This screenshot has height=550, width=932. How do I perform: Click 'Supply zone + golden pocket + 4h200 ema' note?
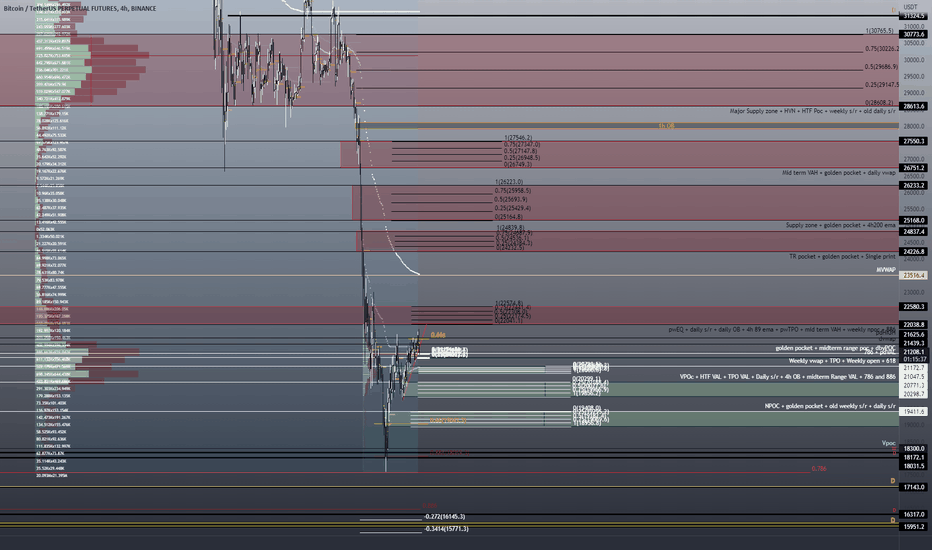pos(840,225)
